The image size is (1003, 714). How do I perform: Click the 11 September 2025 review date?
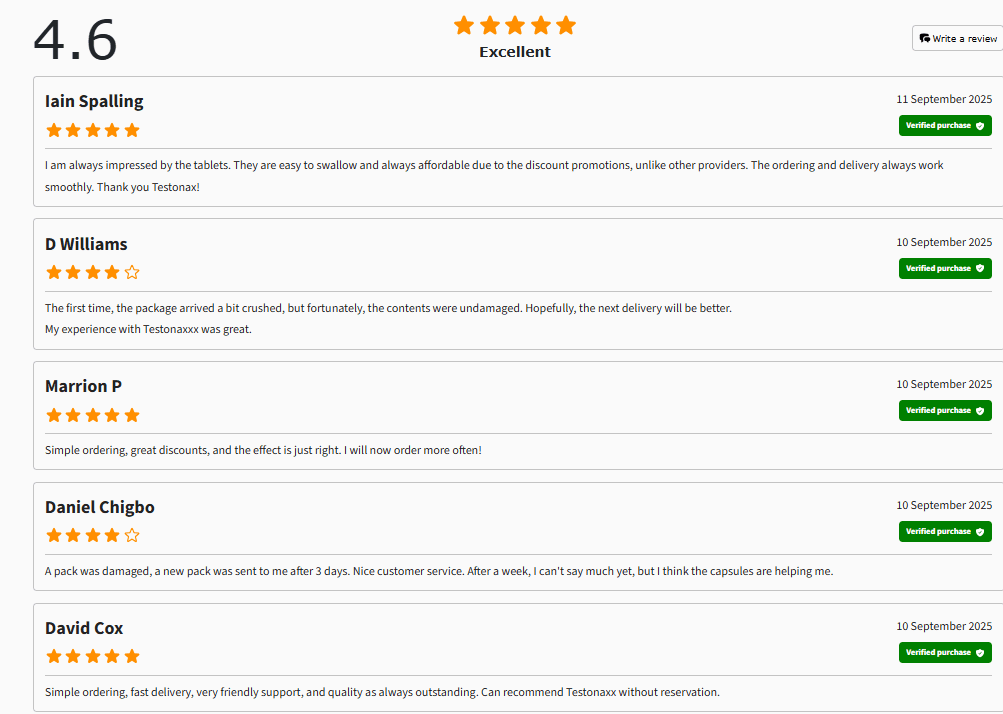pos(944,99)
